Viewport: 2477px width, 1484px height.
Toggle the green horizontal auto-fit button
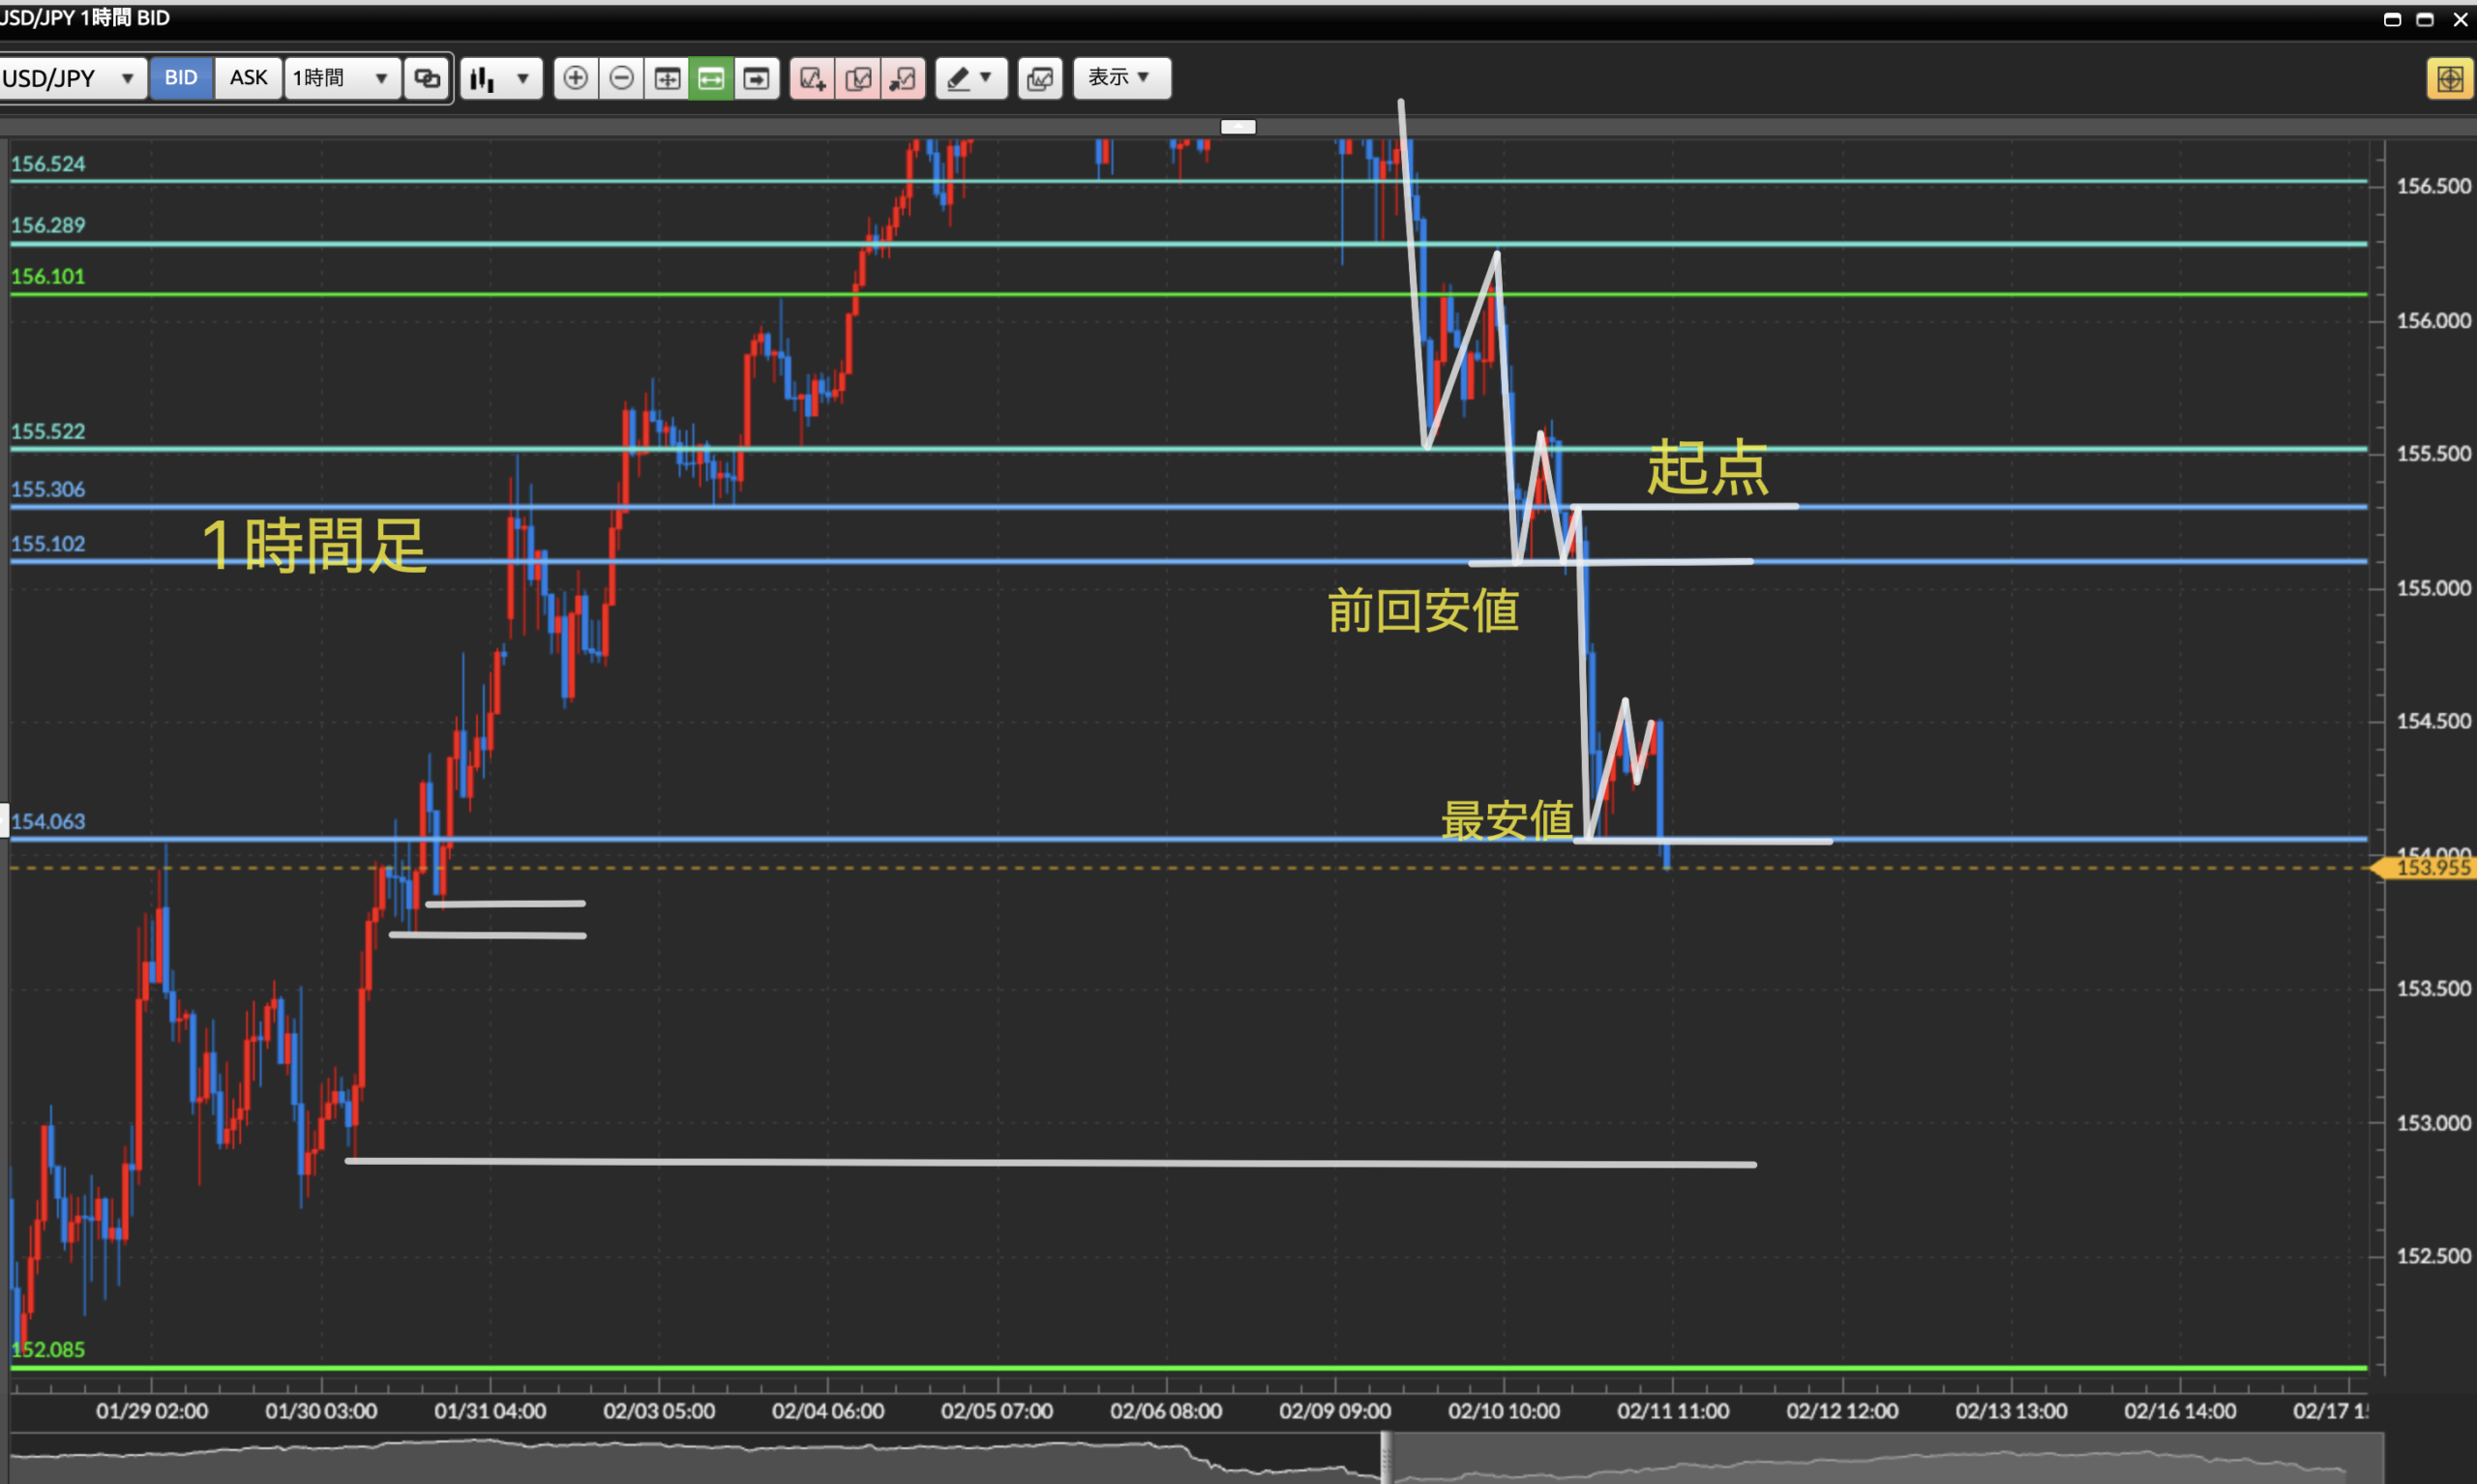(x=711, y=78)
